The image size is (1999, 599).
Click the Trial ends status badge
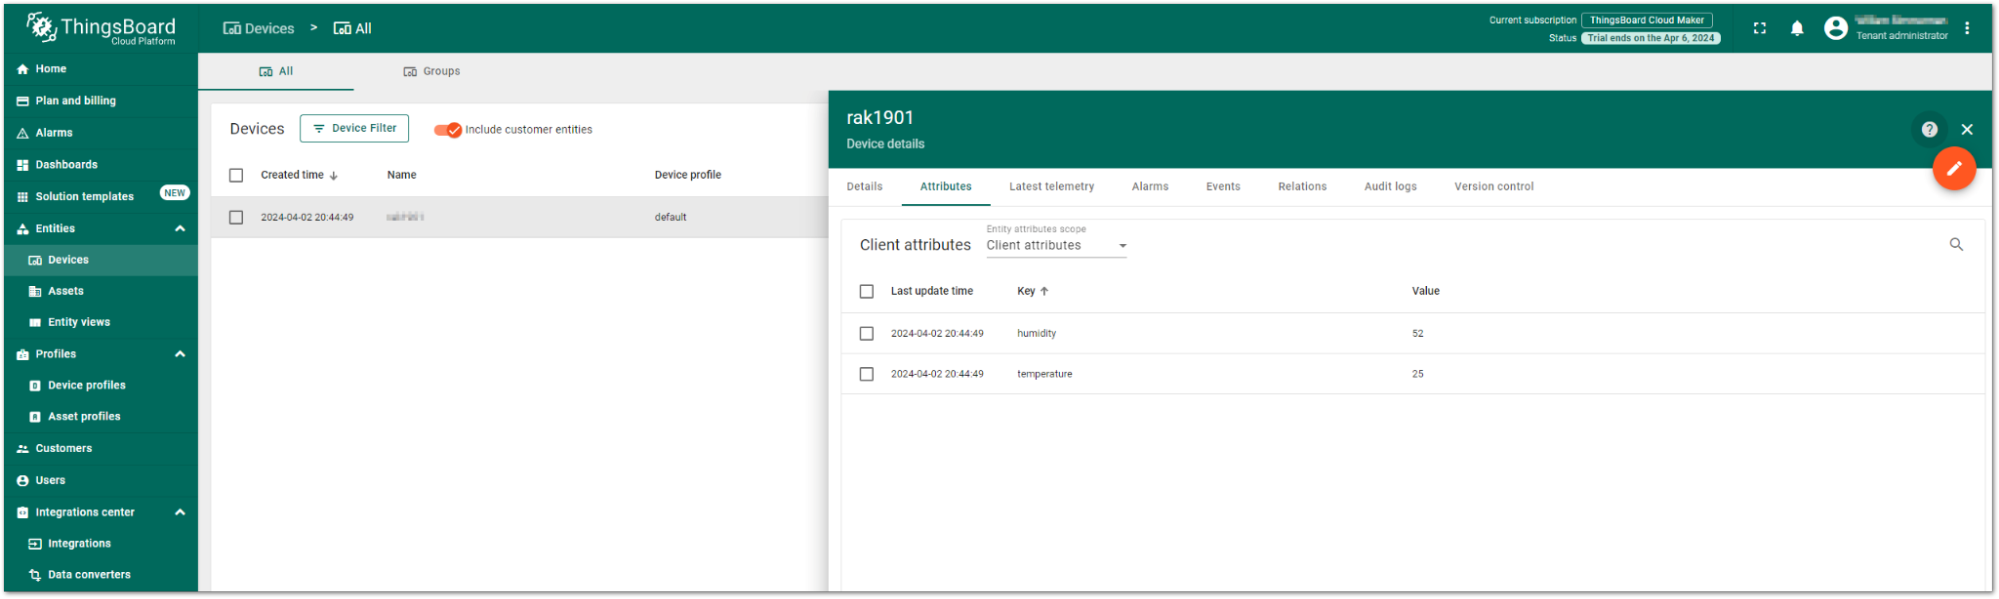click(x=1651, y=39)
